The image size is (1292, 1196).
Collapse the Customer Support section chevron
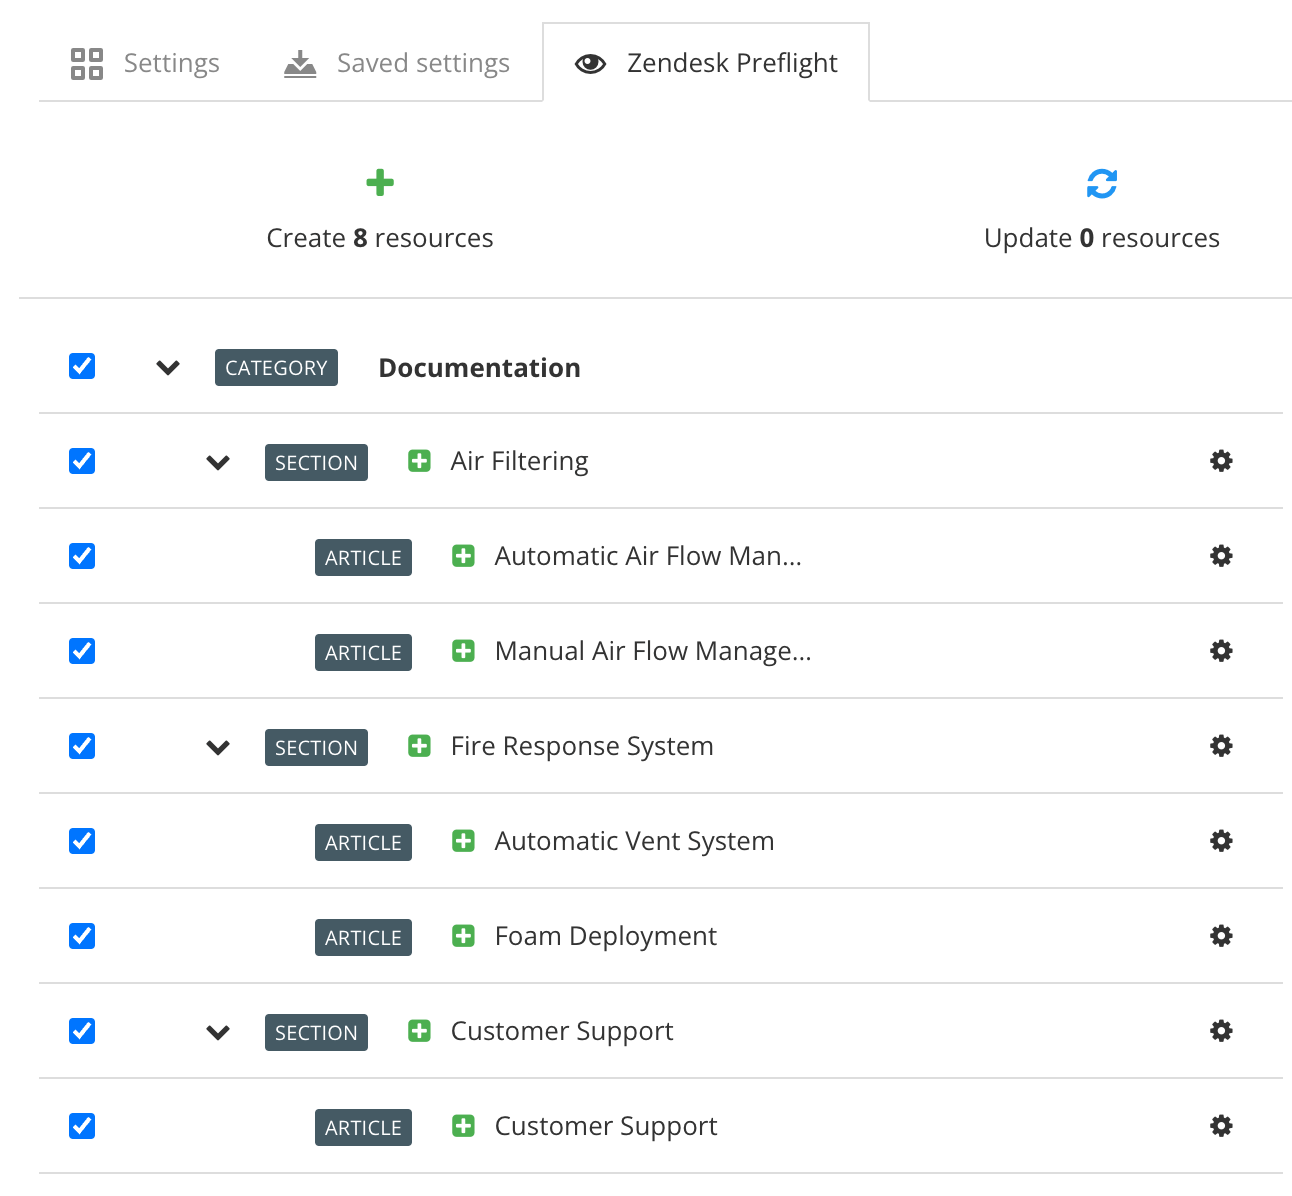coord(217,1032)
